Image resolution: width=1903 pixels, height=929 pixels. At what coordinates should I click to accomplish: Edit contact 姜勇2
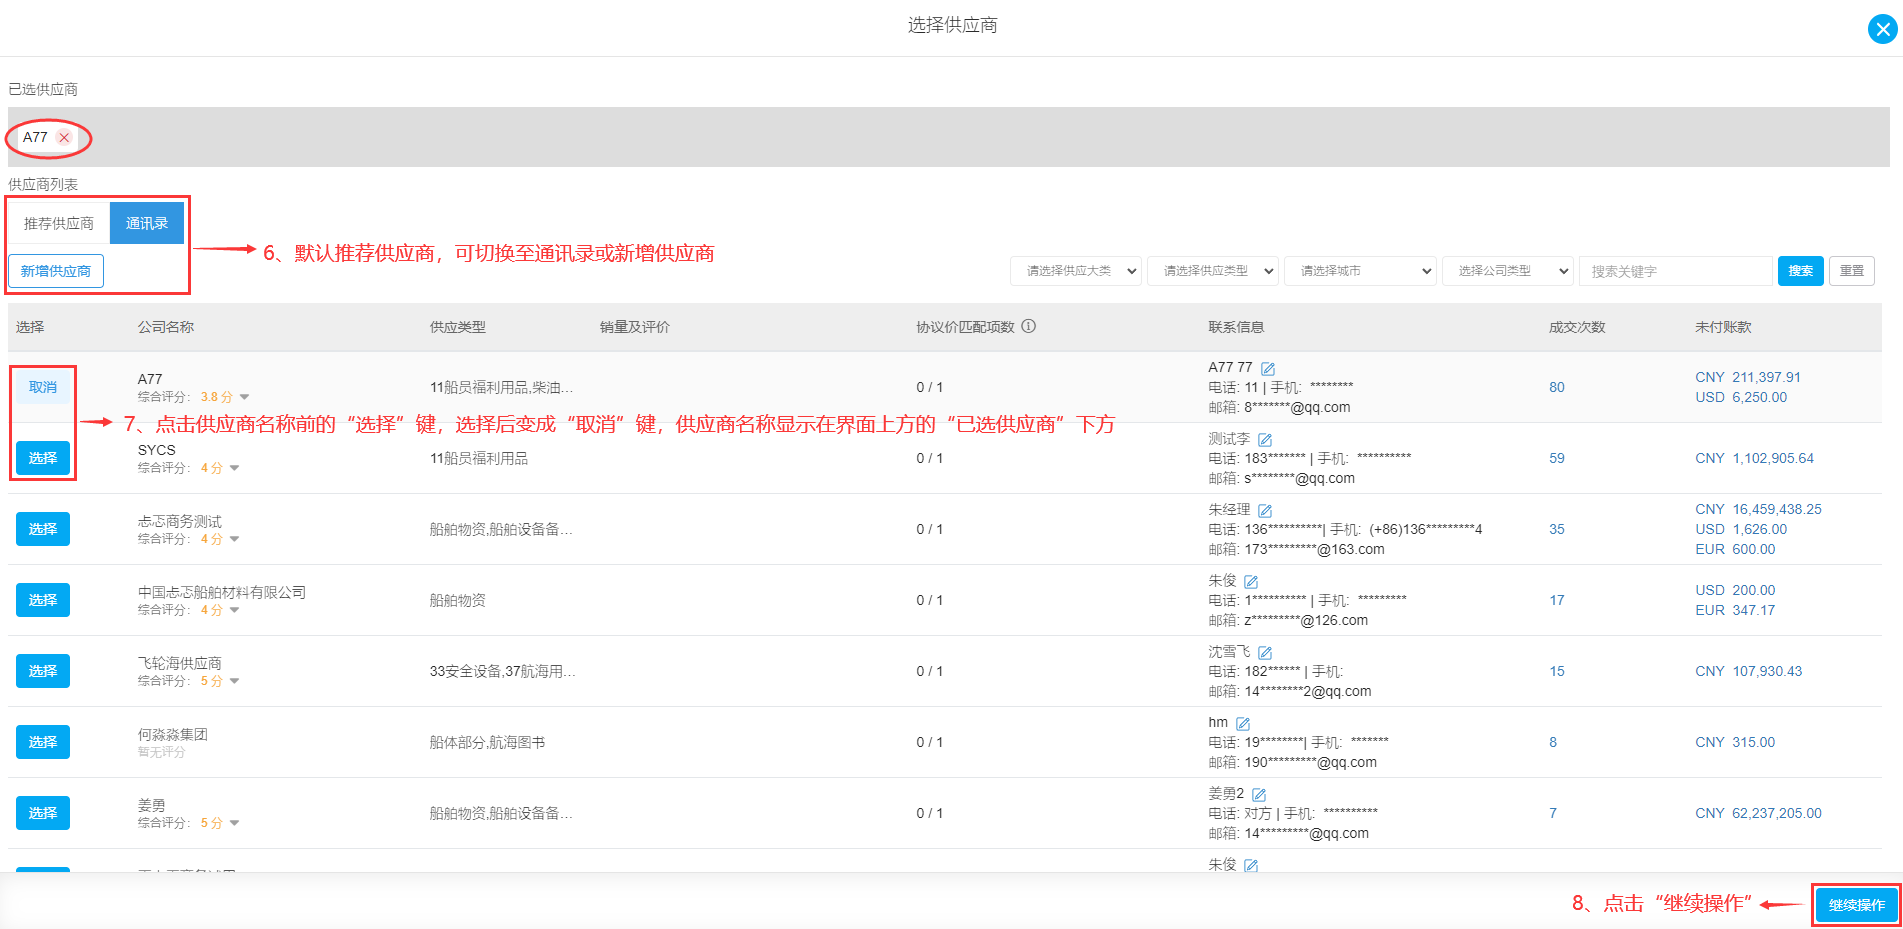point(1259,794)
